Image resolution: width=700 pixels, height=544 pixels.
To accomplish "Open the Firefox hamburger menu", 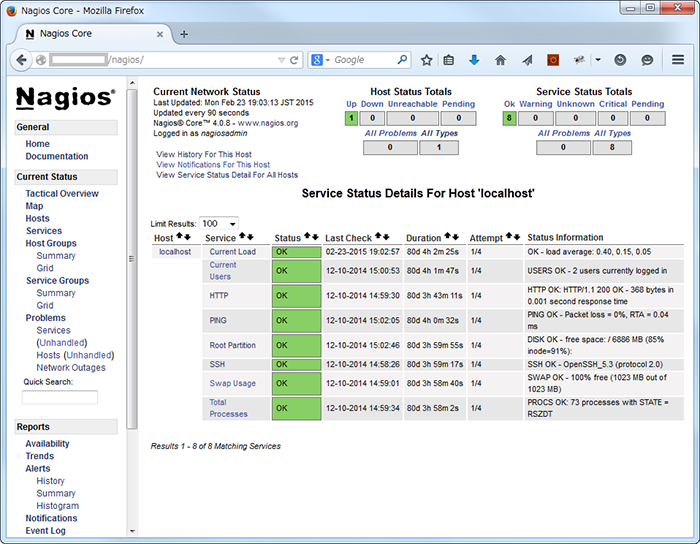I will (678, 60).
